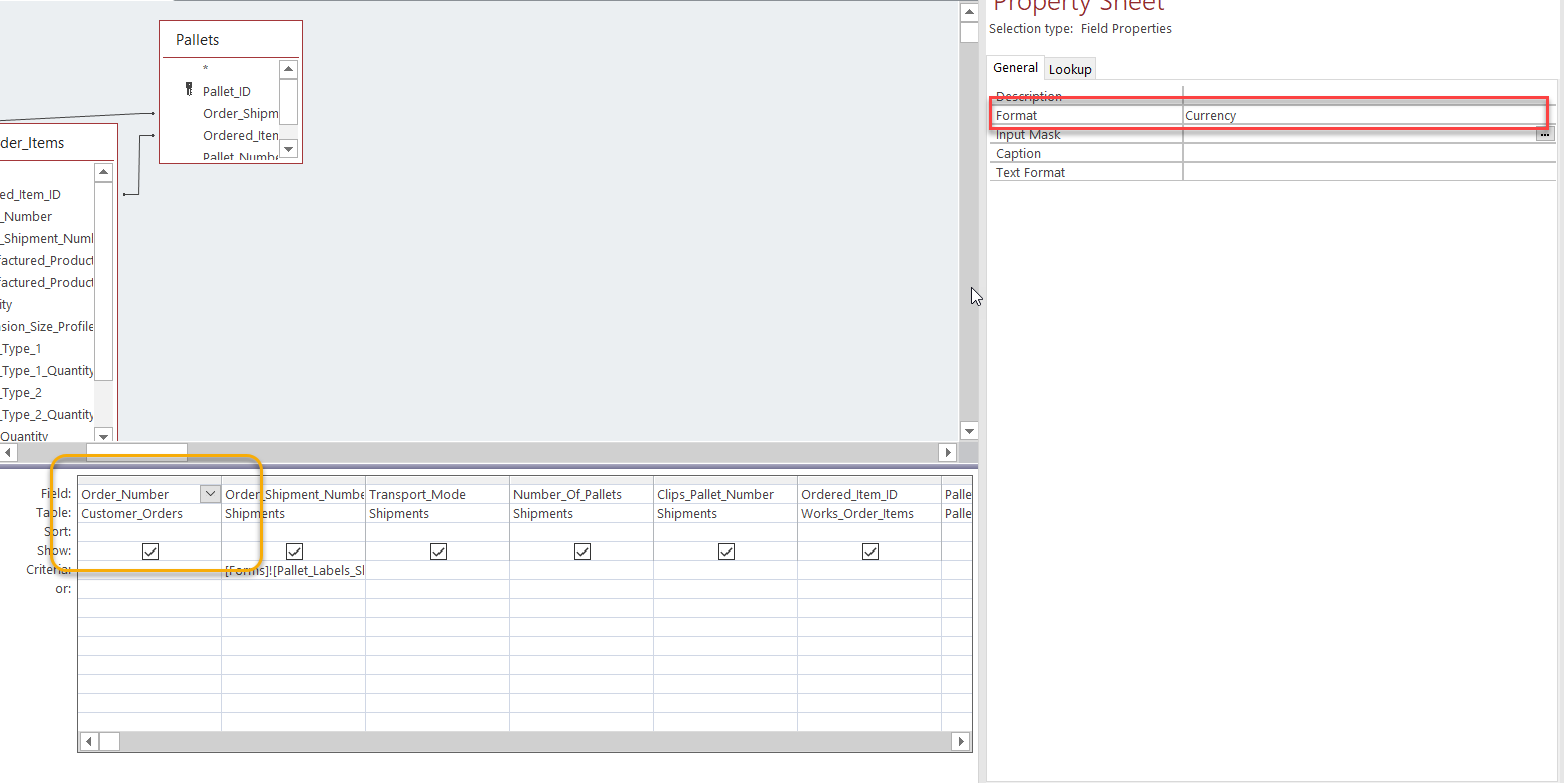
Task: Select Pallet_ID field in Pallets table
Action: coord(227,91)
